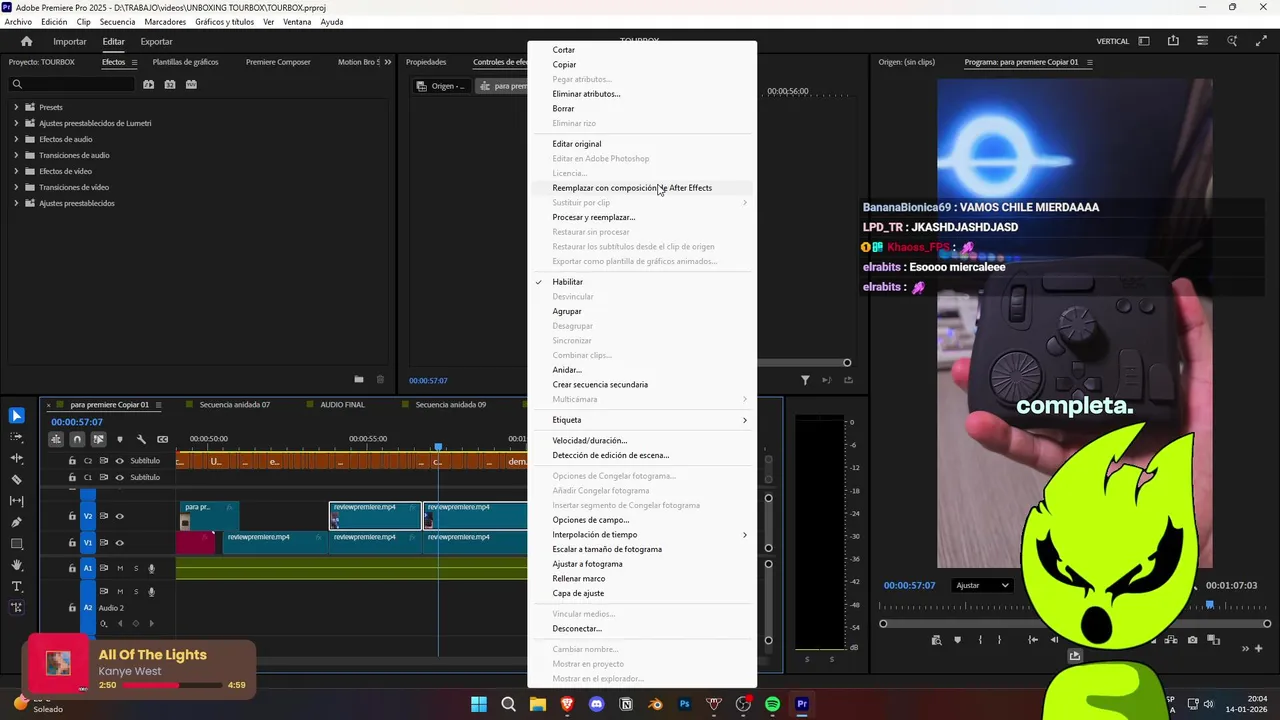The image size is (1280, 720).
Task: Click the YUV Effects filter icon
Action: [191, 84]
